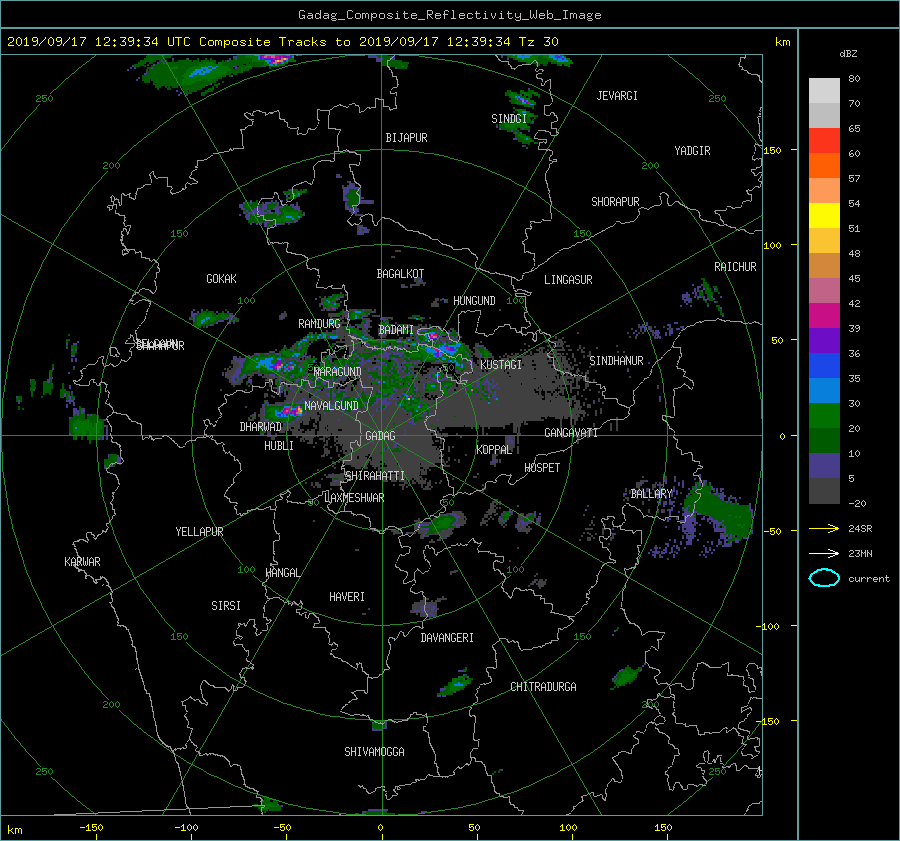Click the GOKAK city label
The height and width of the screenshot is (841, 900).
pos(221,279)
